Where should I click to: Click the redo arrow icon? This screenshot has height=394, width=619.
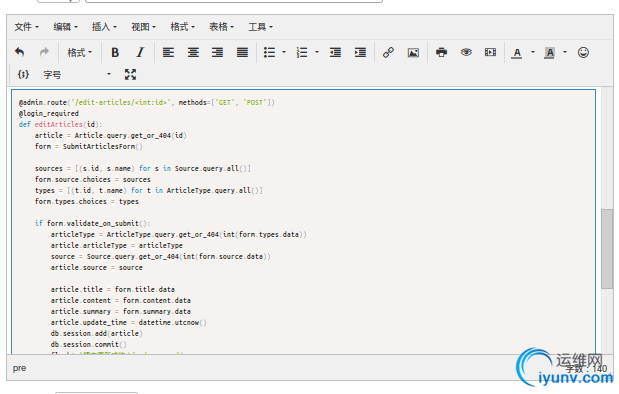[44, 52]
